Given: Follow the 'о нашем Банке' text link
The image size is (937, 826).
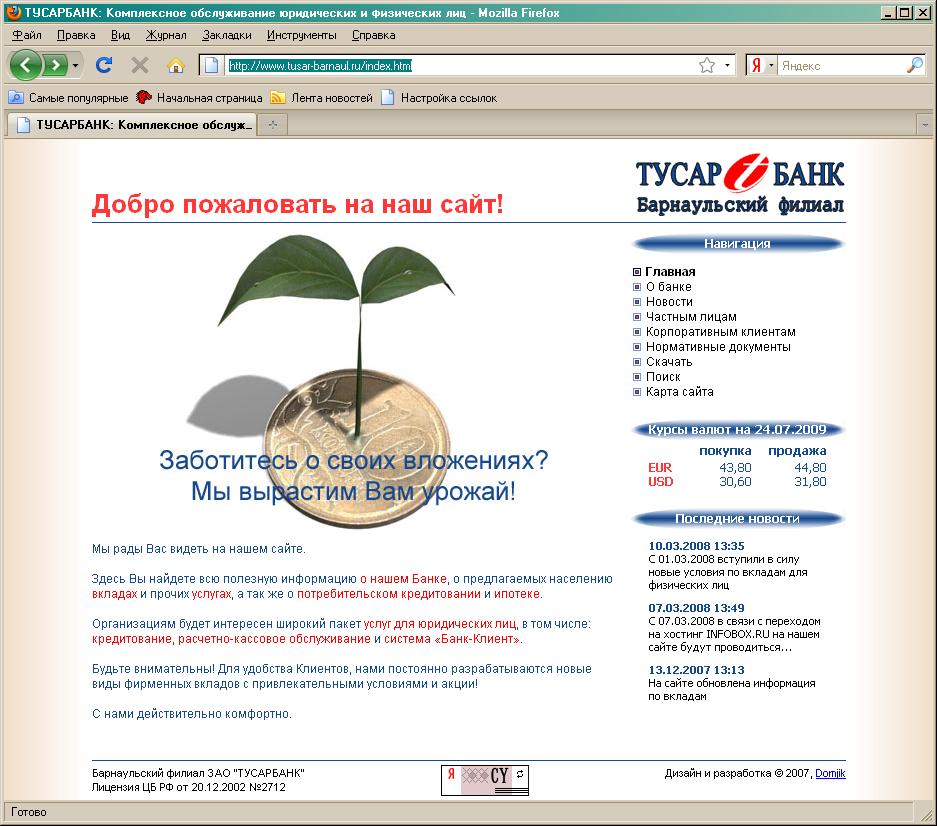Looking at the screenshot, I should [403, 579].
